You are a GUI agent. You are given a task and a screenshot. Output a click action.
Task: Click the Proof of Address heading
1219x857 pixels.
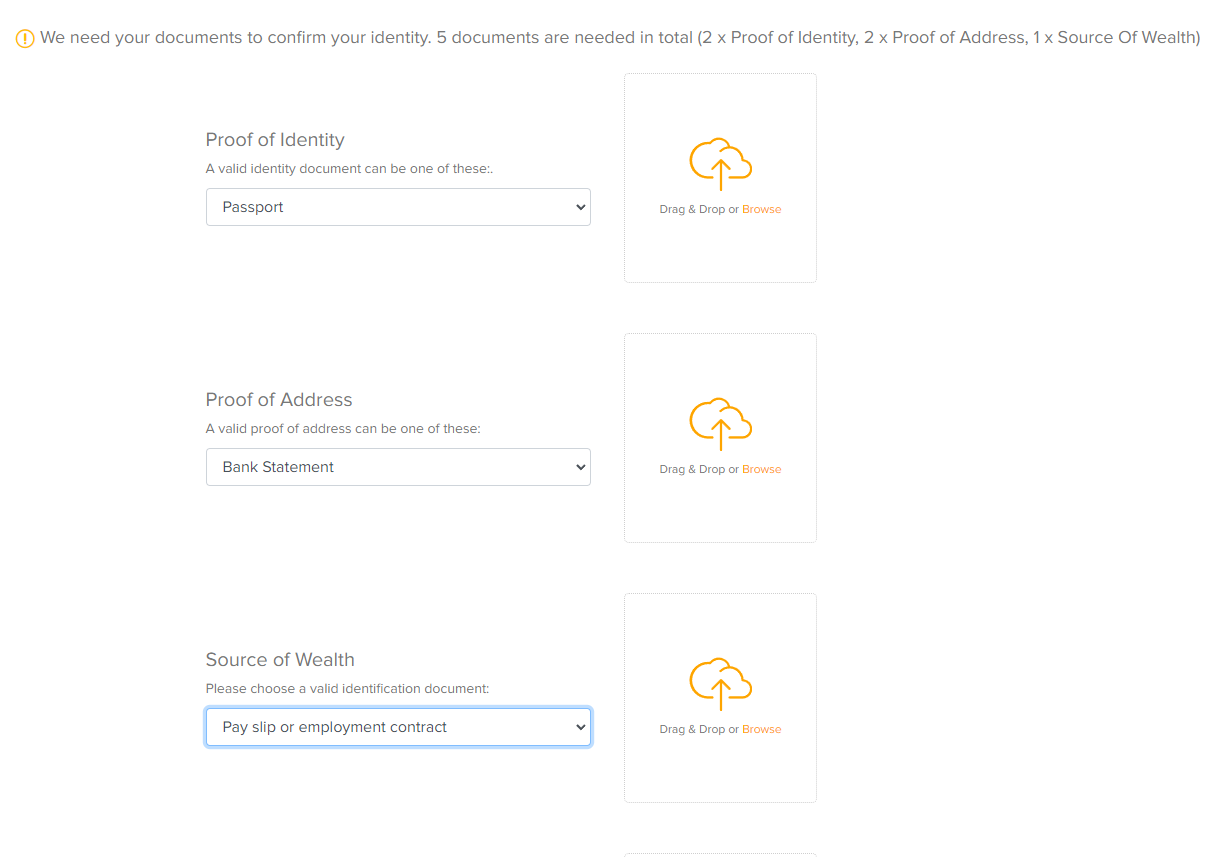(279, 400)
